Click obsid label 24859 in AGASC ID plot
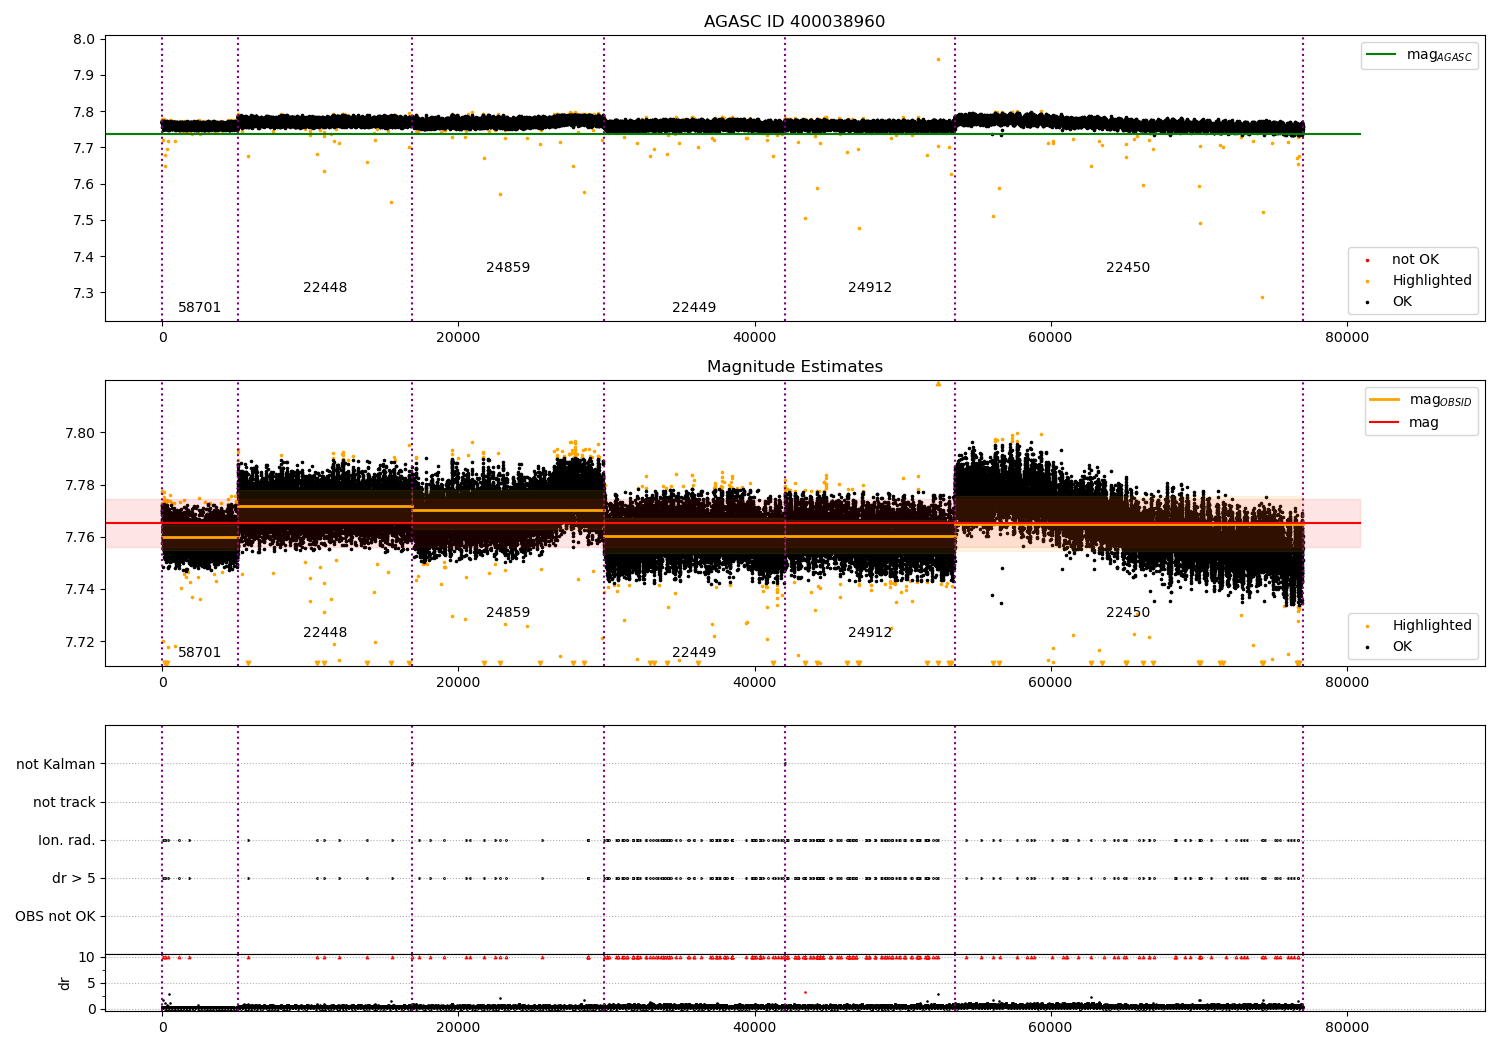This screenshot has height=1050, width=1500. pyautogui.click(x=508, y=267)
